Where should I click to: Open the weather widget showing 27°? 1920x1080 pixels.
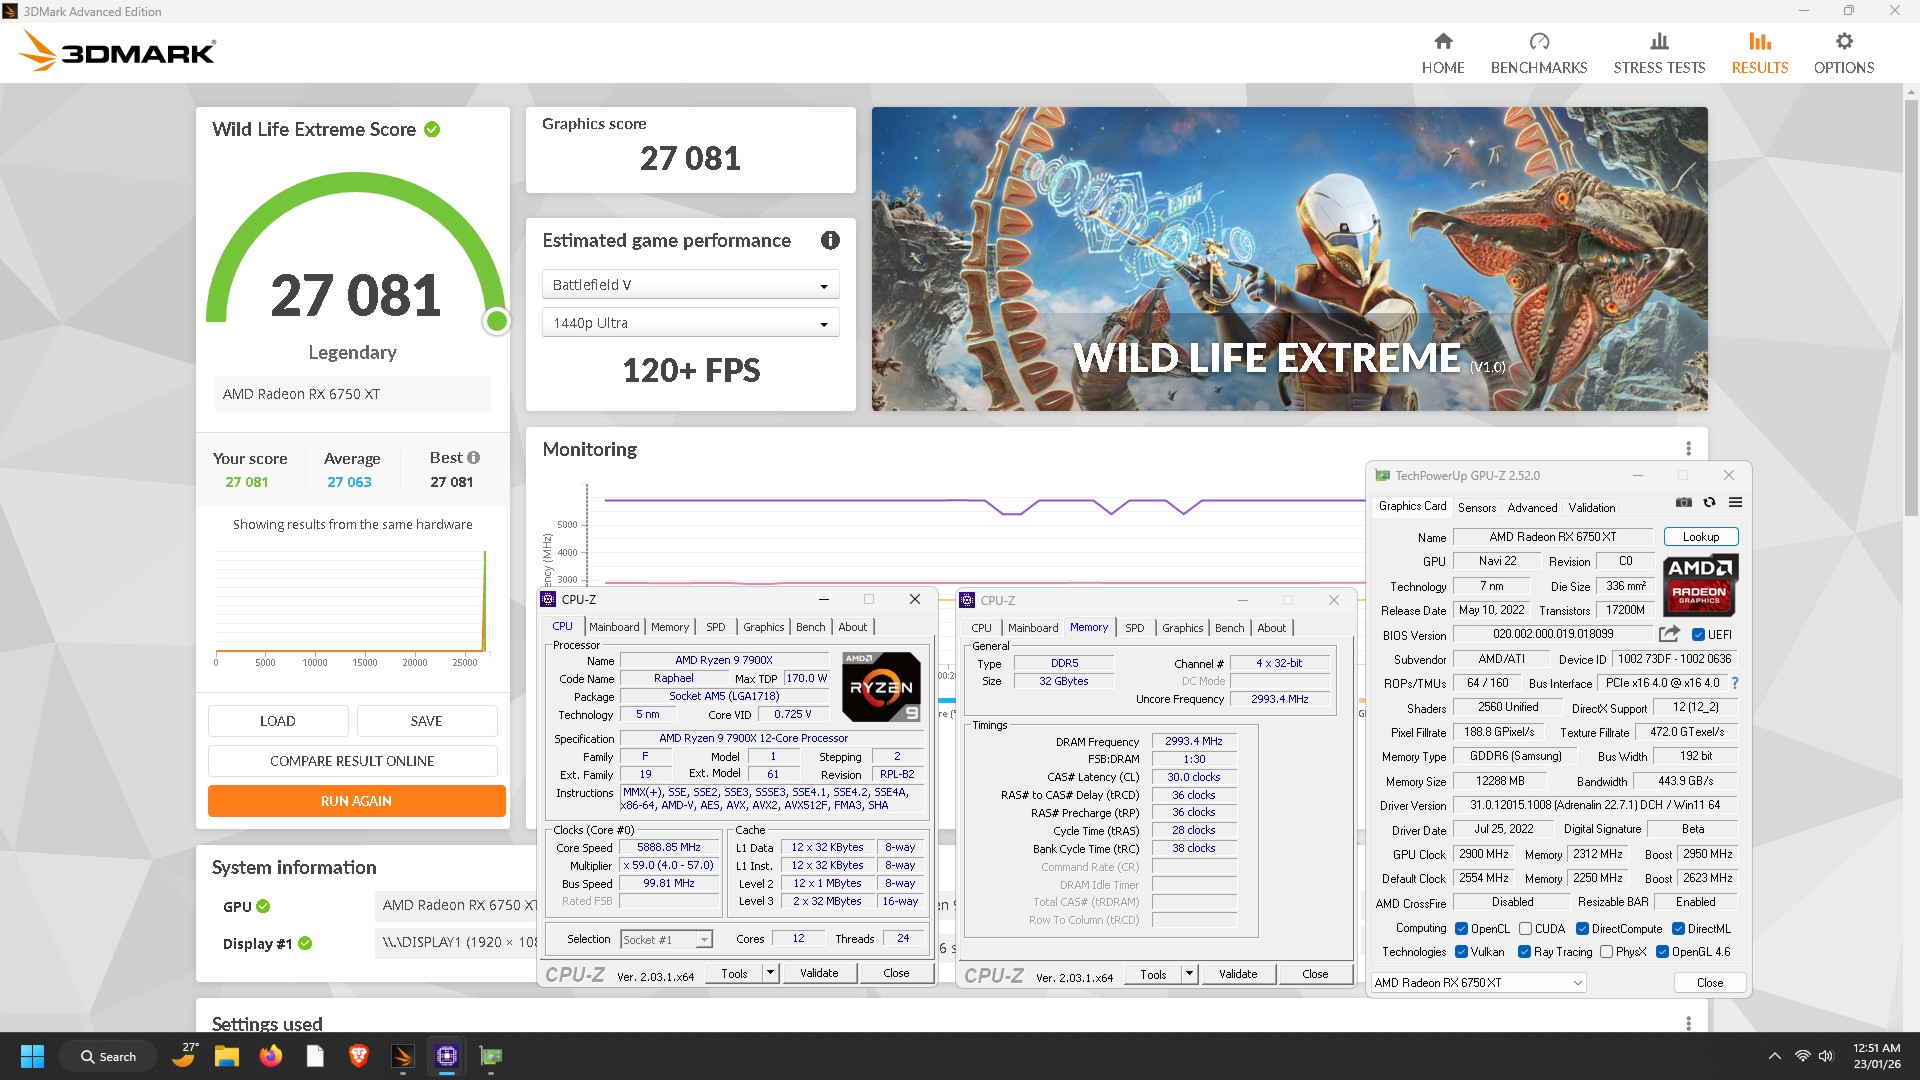point(184,1056)
